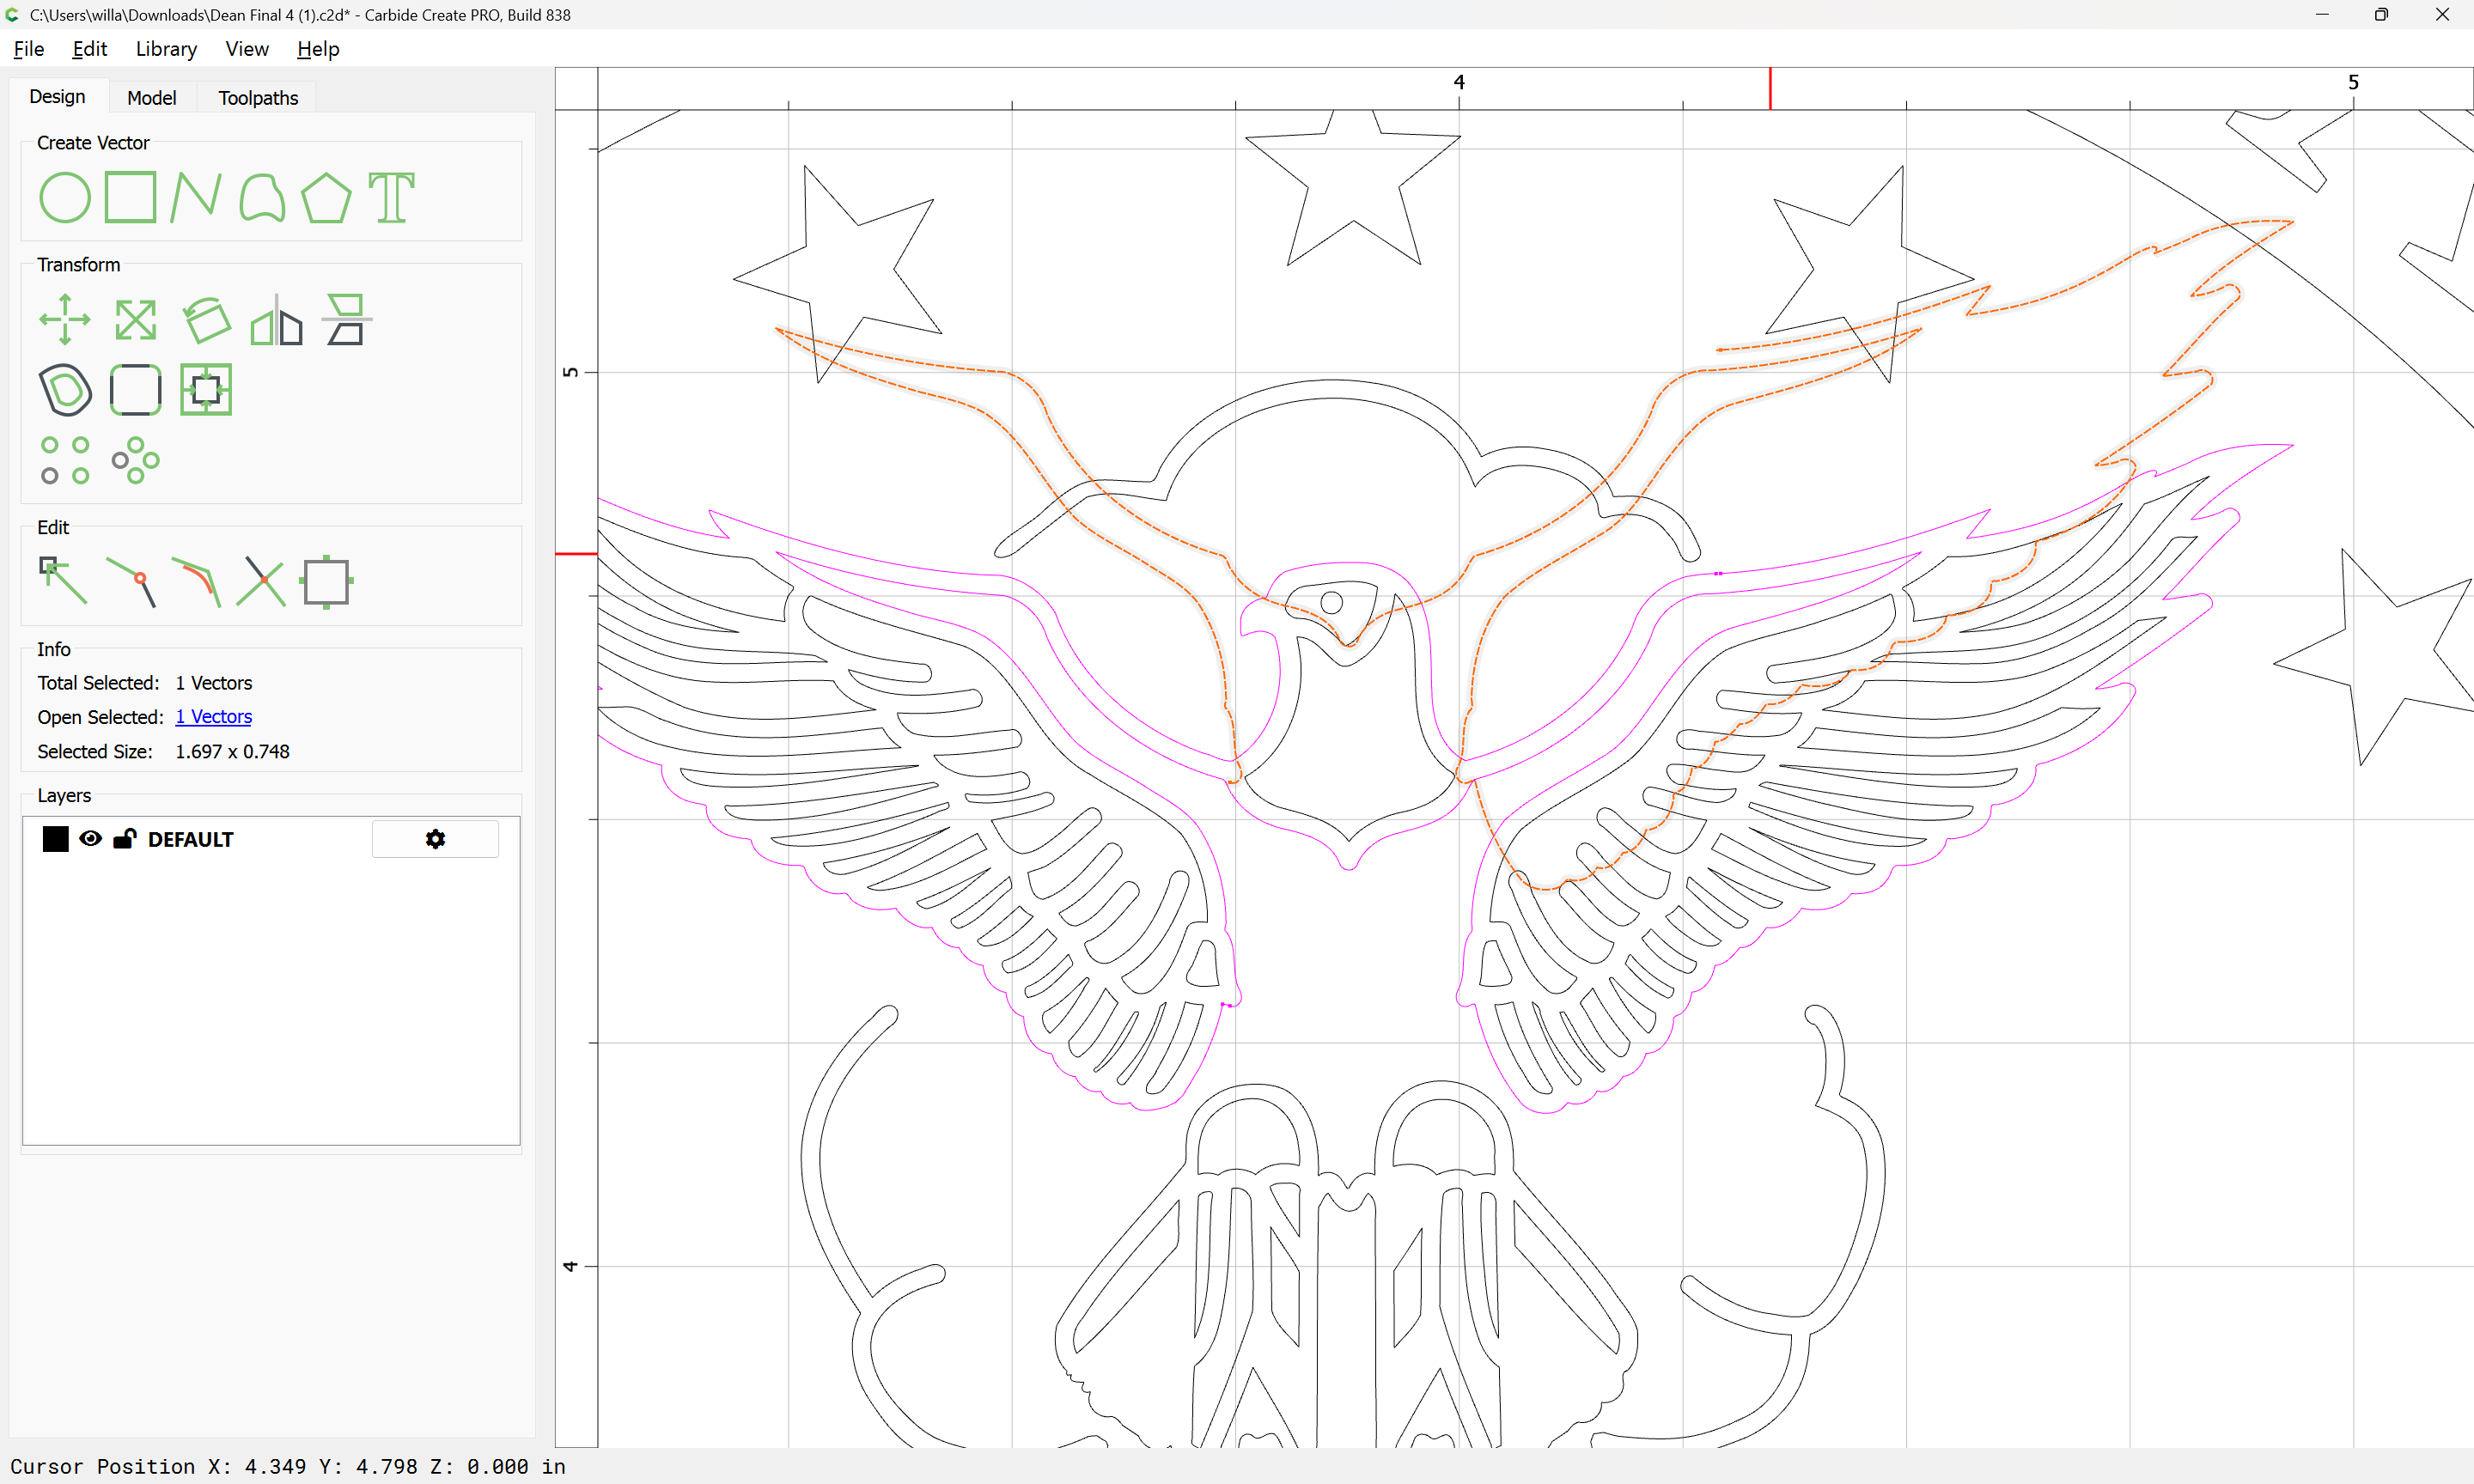
Task: Open DEFAULT layer settings gear
Action: (435, 839)
